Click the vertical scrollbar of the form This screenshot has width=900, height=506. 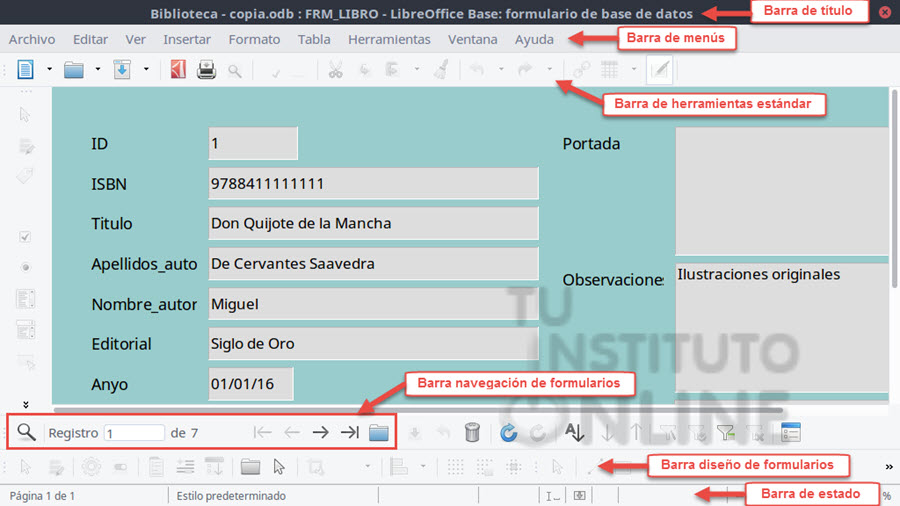(x=894, y=188)
